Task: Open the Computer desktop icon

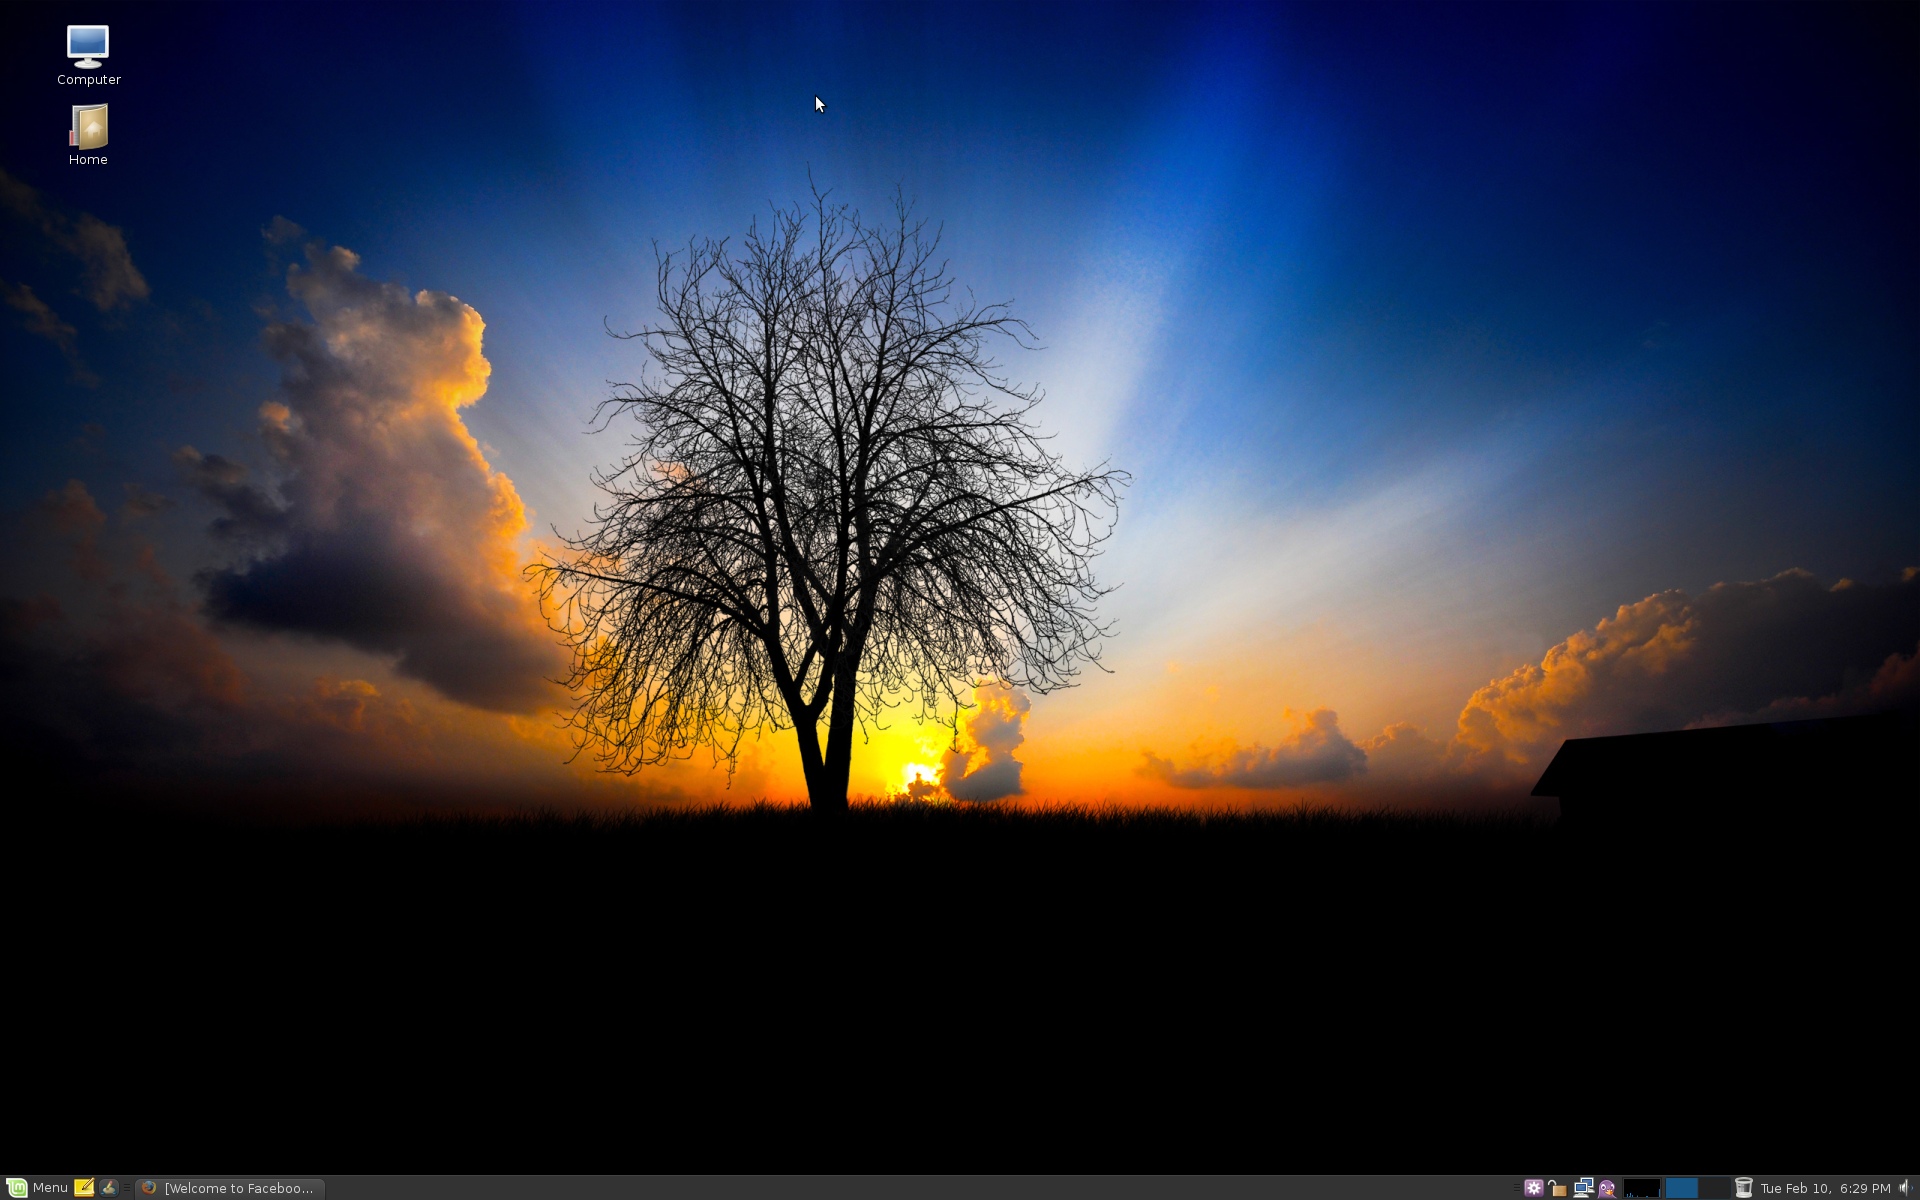Action: tap(88, 48)
